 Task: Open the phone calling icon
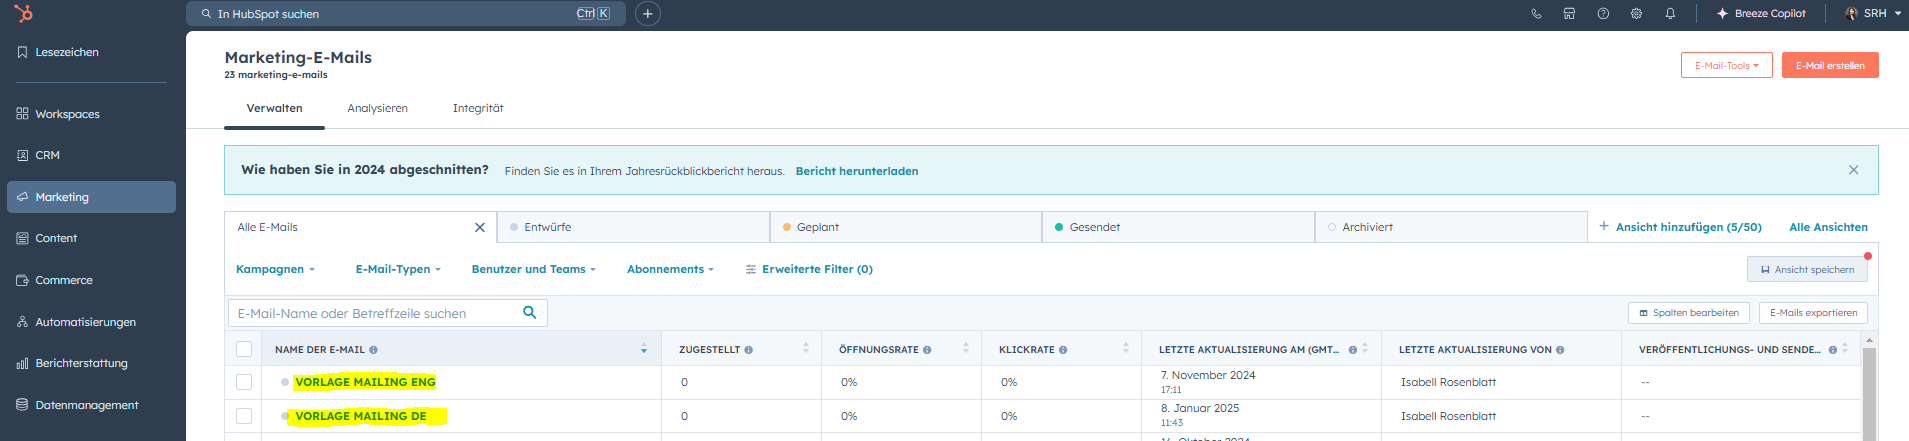click(1536, 14)
